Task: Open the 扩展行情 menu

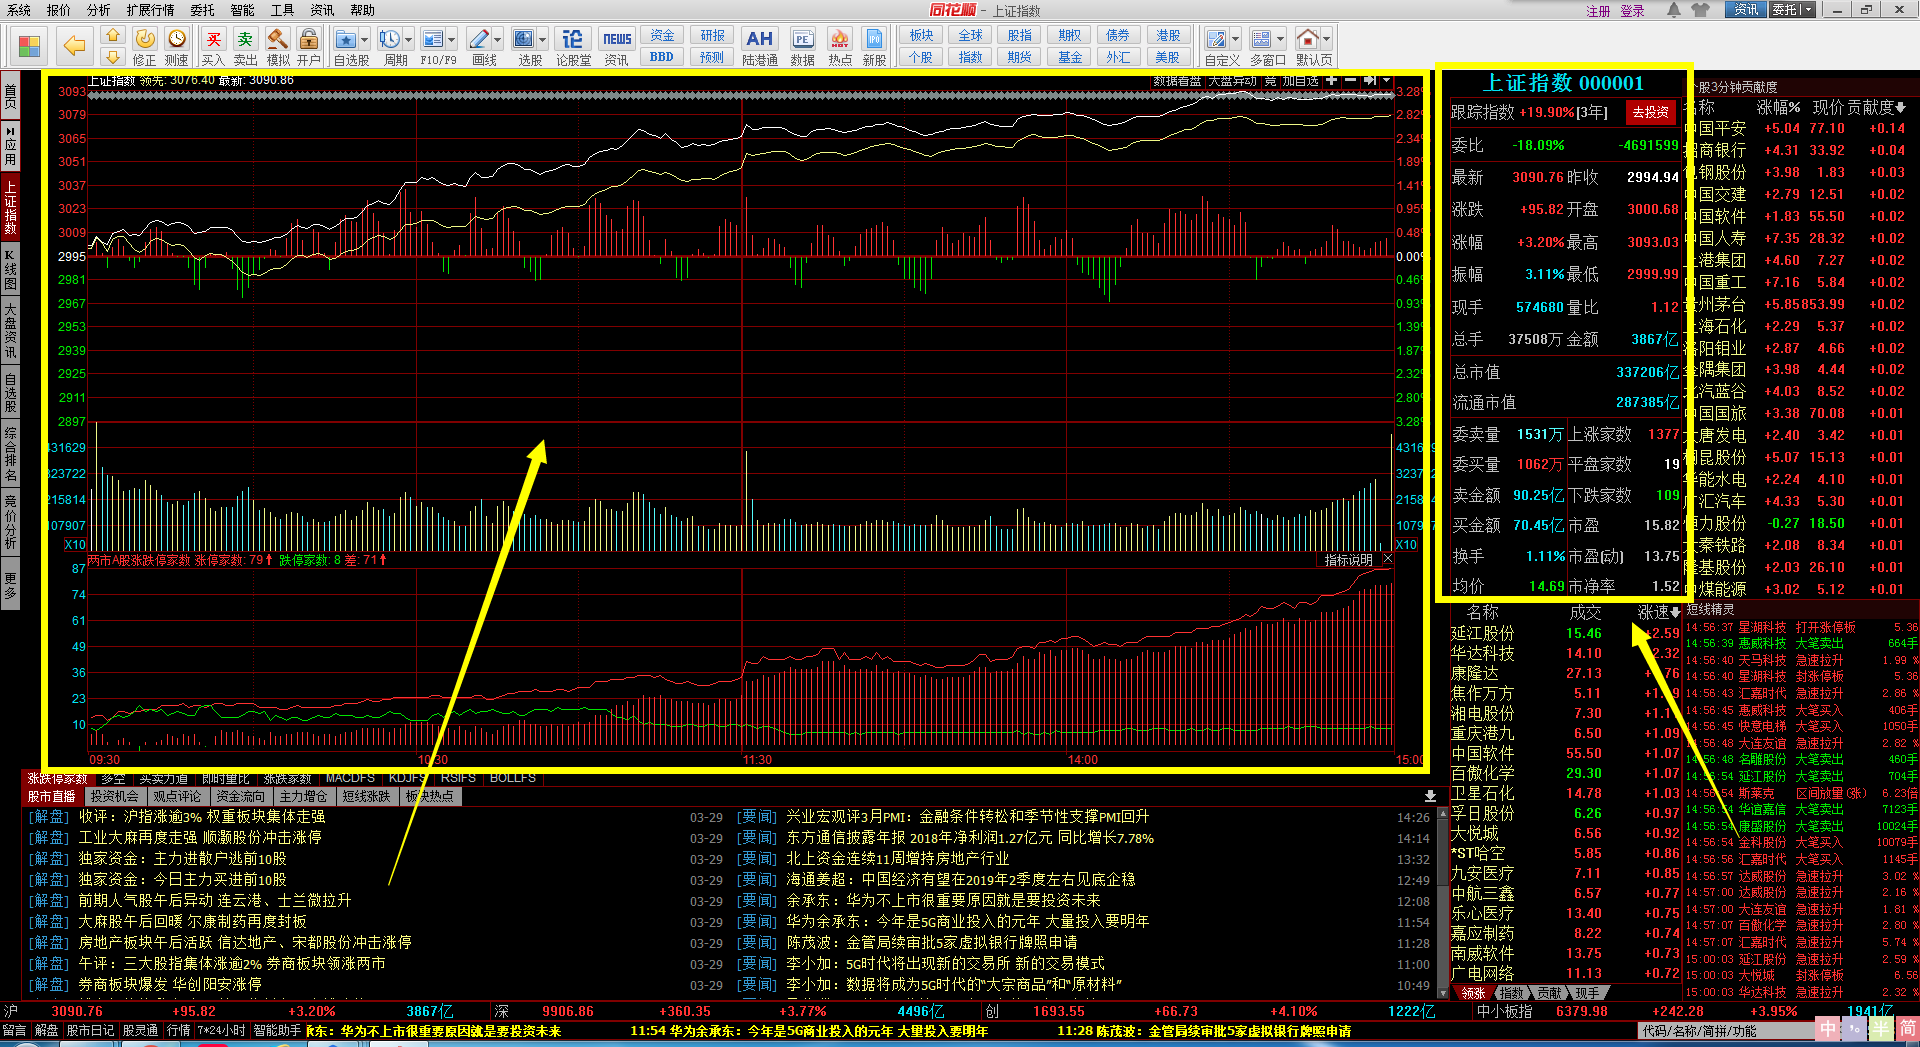Action: pyautogui.click(x=150, y=10)
